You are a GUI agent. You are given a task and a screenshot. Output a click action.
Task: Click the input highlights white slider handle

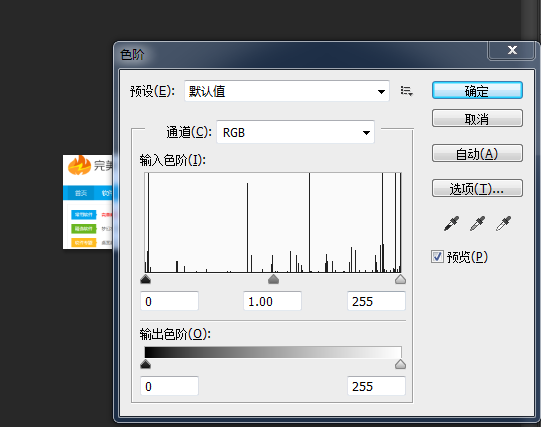click(x=400, y=279)
